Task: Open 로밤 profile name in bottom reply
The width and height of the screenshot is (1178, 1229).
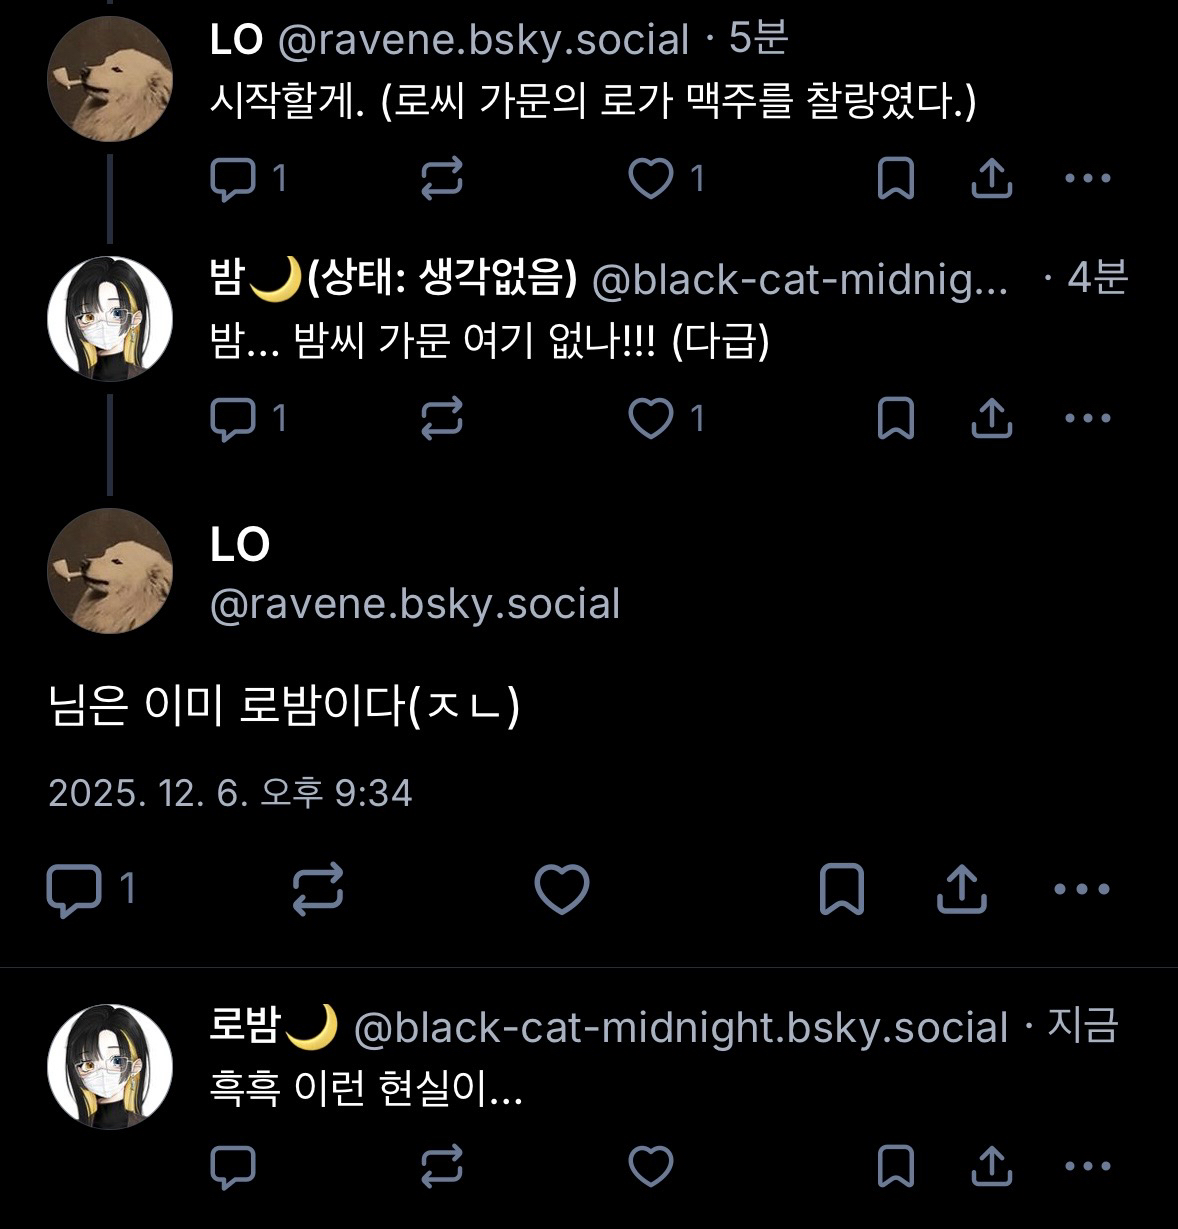Action: (243, 1027)
